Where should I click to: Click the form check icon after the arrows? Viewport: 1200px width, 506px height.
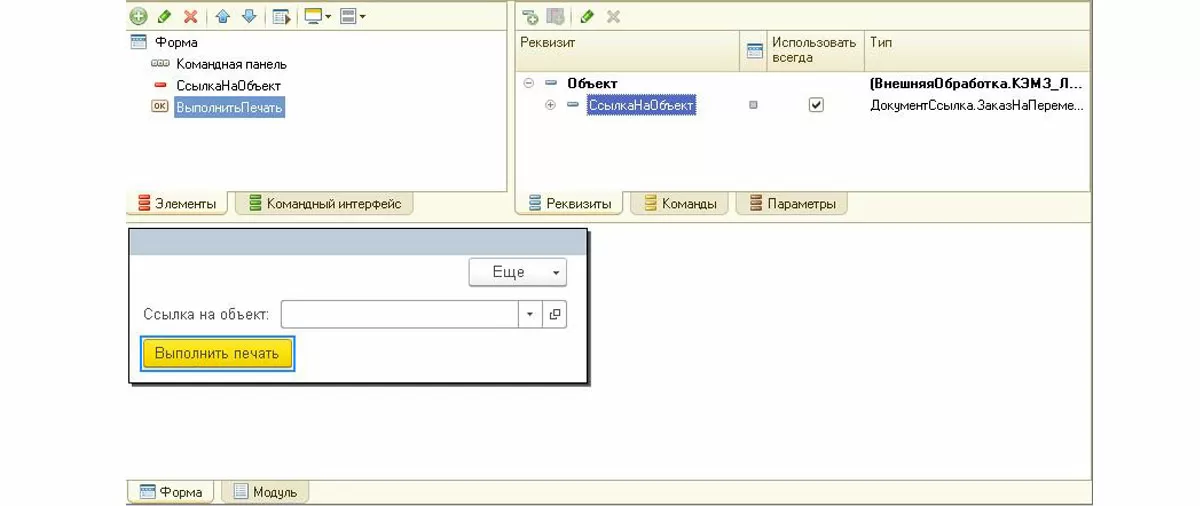tap(281, 17)
